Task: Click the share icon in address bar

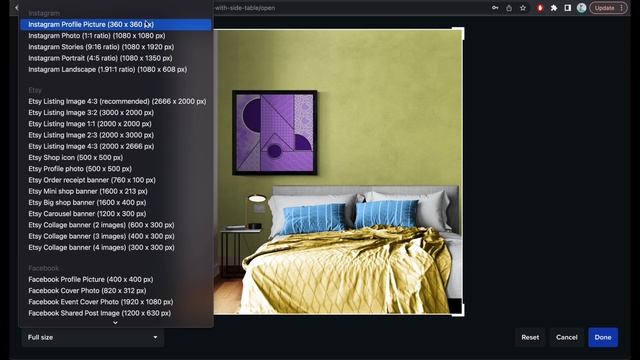Action: tap(509, 8)
